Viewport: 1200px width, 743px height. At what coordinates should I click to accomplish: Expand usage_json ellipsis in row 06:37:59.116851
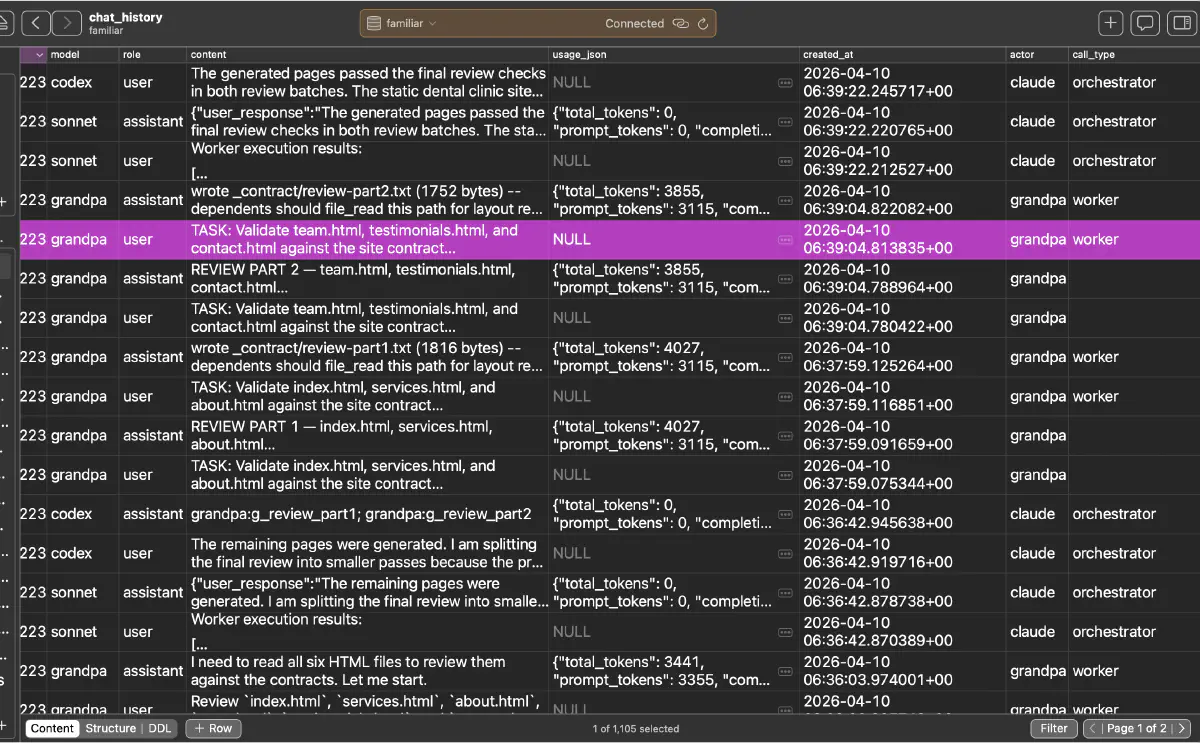coord(786,396)
